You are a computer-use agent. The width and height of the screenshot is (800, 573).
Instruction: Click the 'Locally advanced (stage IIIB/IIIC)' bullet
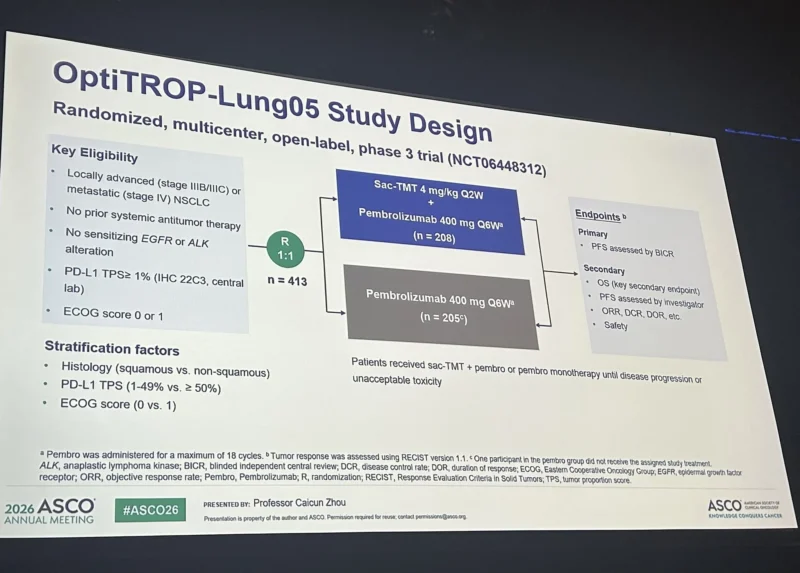tap(154, 187)
